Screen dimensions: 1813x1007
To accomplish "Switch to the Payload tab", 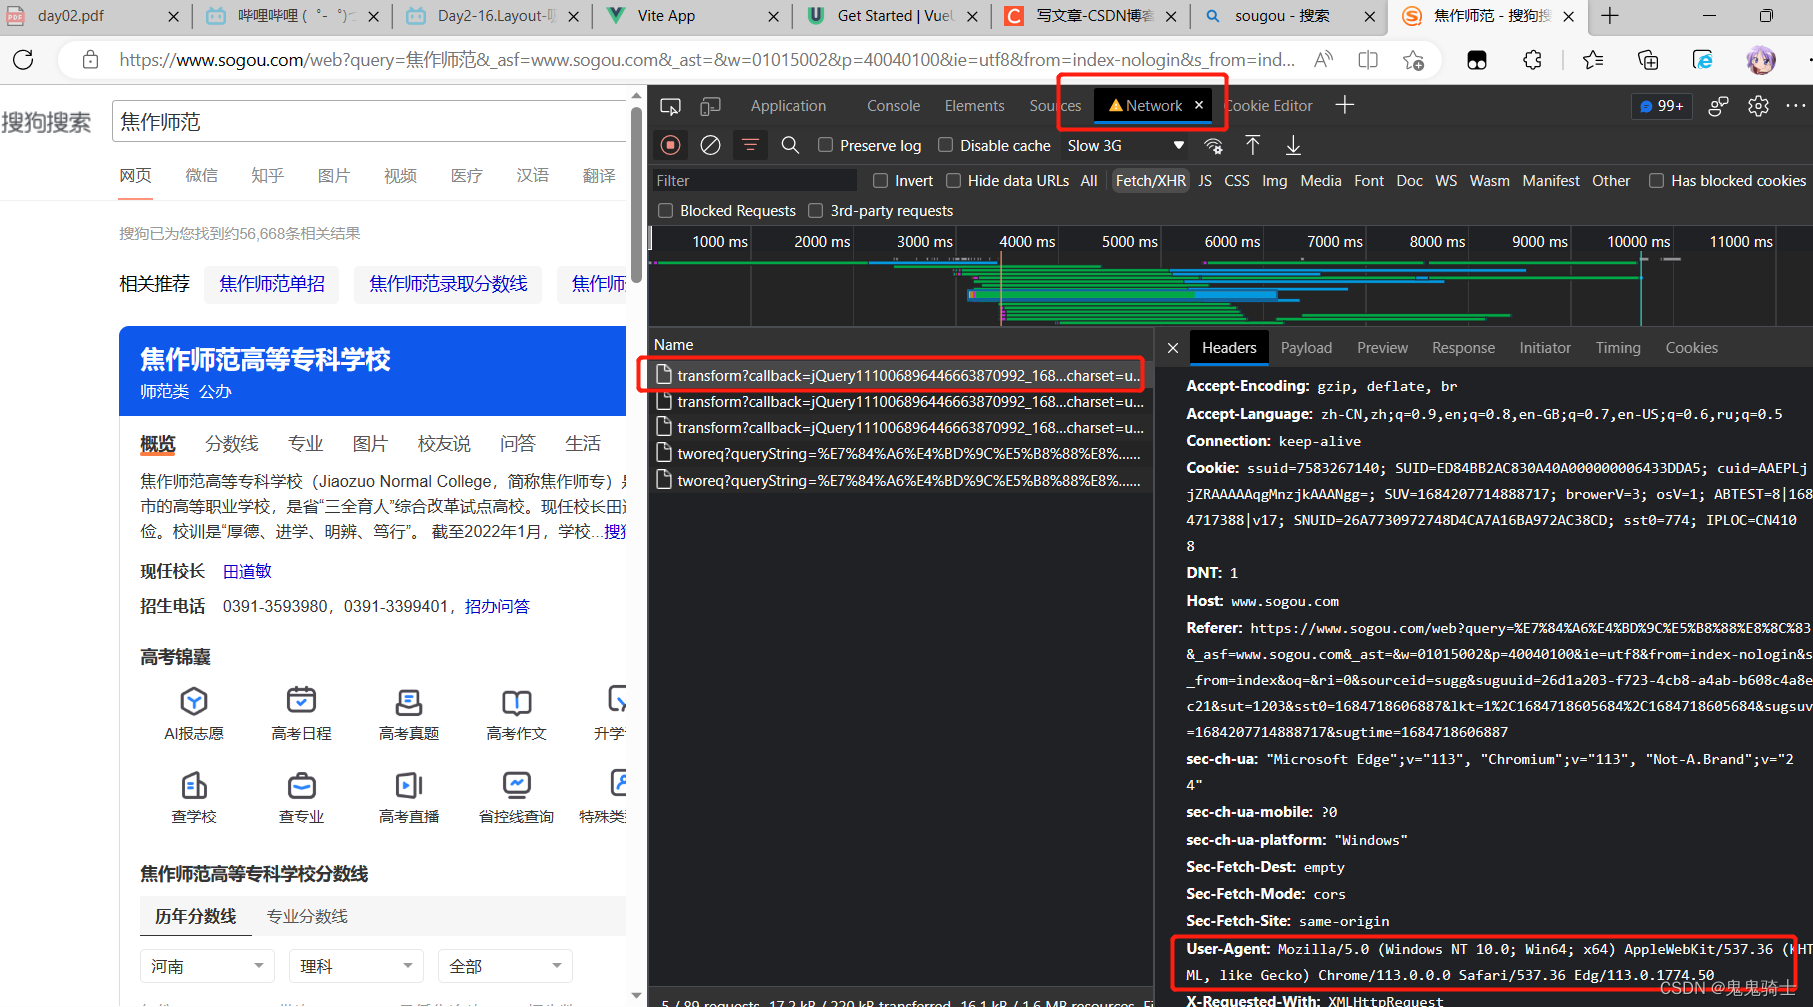I will (1306, 347).
